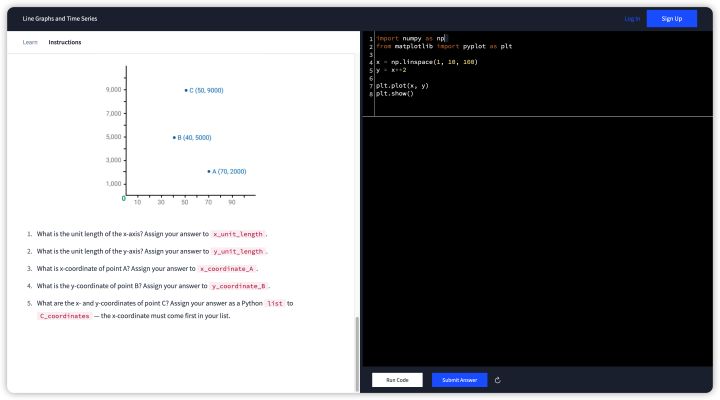Viewport: 720px width, 400px height.
Task: Click the 90 x-axis label
Action: coord(232,202)
